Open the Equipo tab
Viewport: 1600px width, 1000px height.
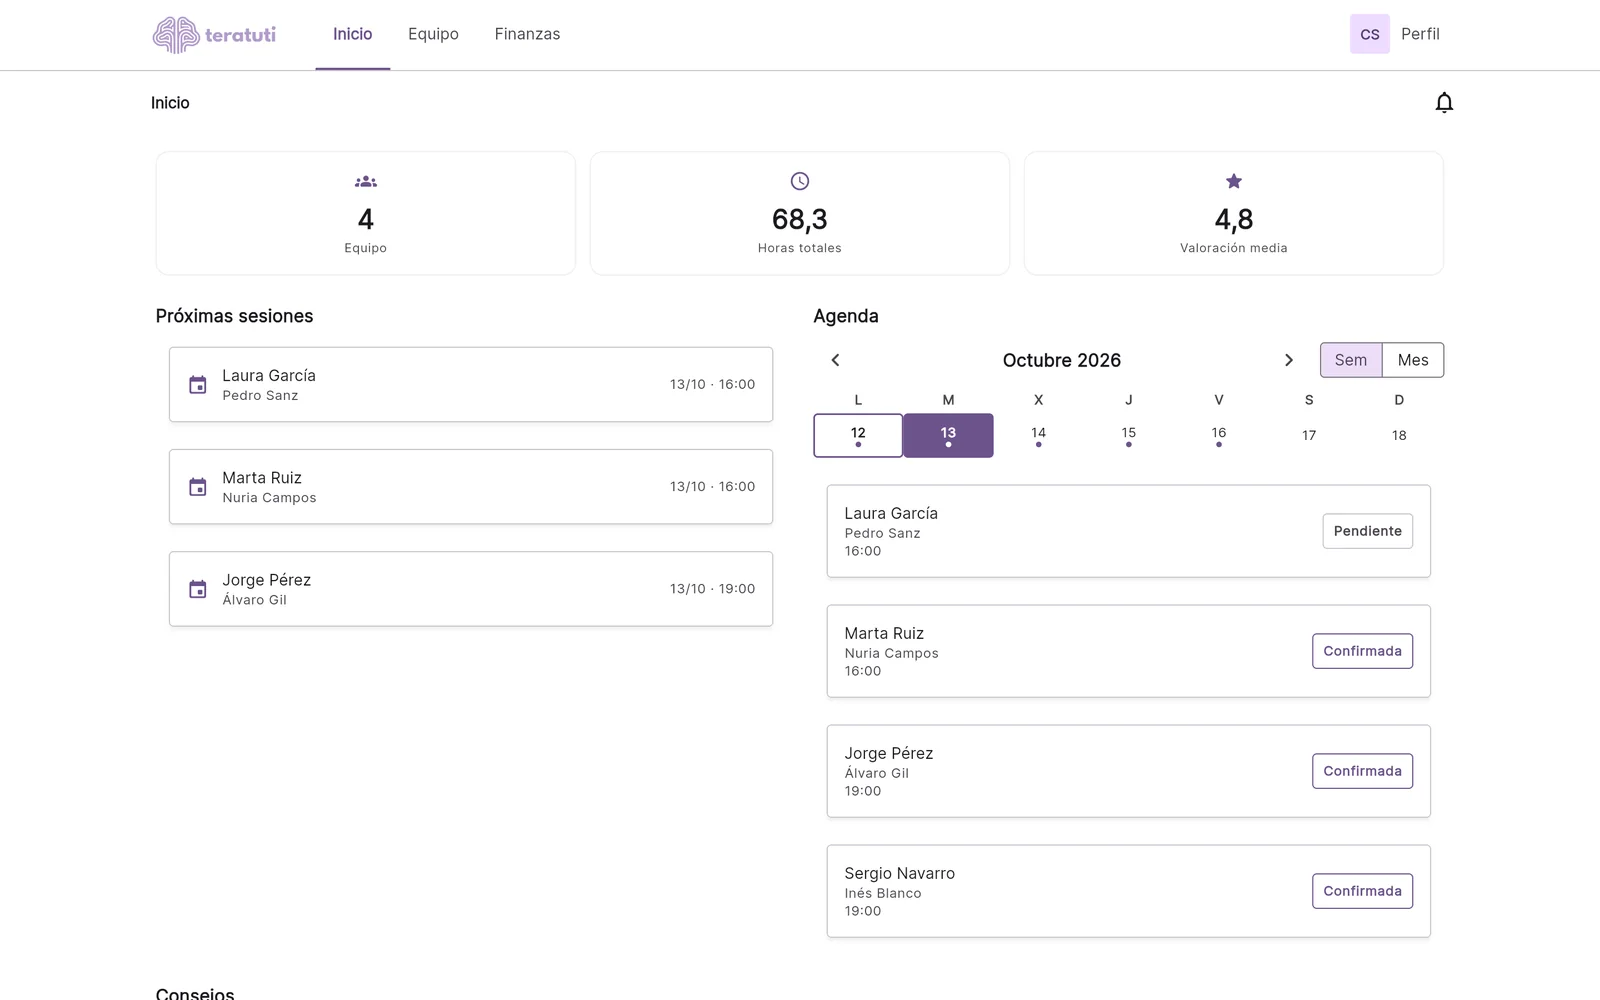(433, 35)
